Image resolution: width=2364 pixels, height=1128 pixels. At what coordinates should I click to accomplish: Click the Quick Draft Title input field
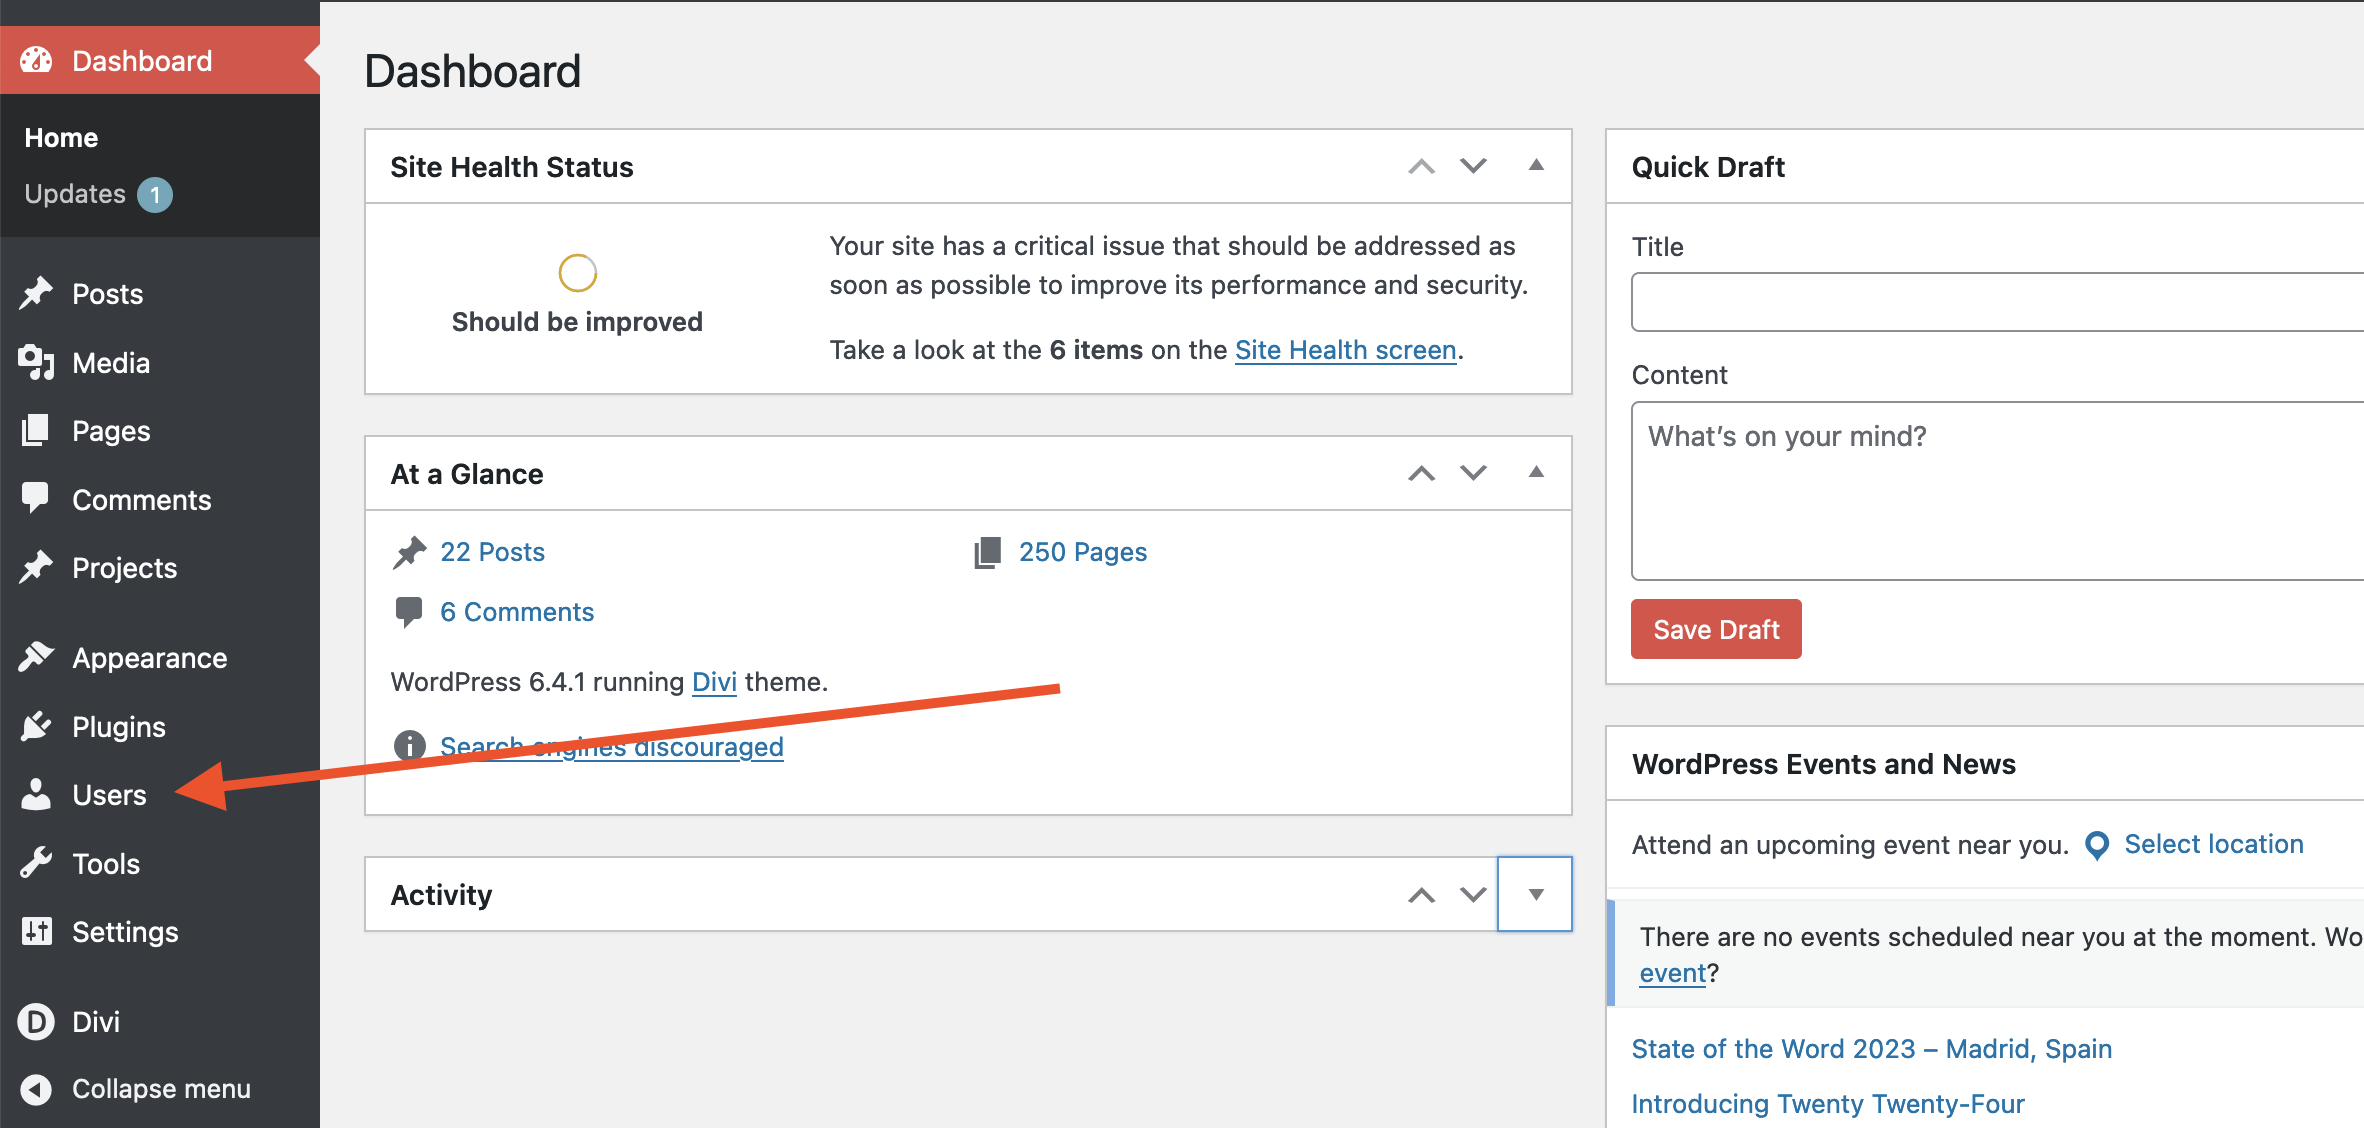click(x=1996, y=302)
